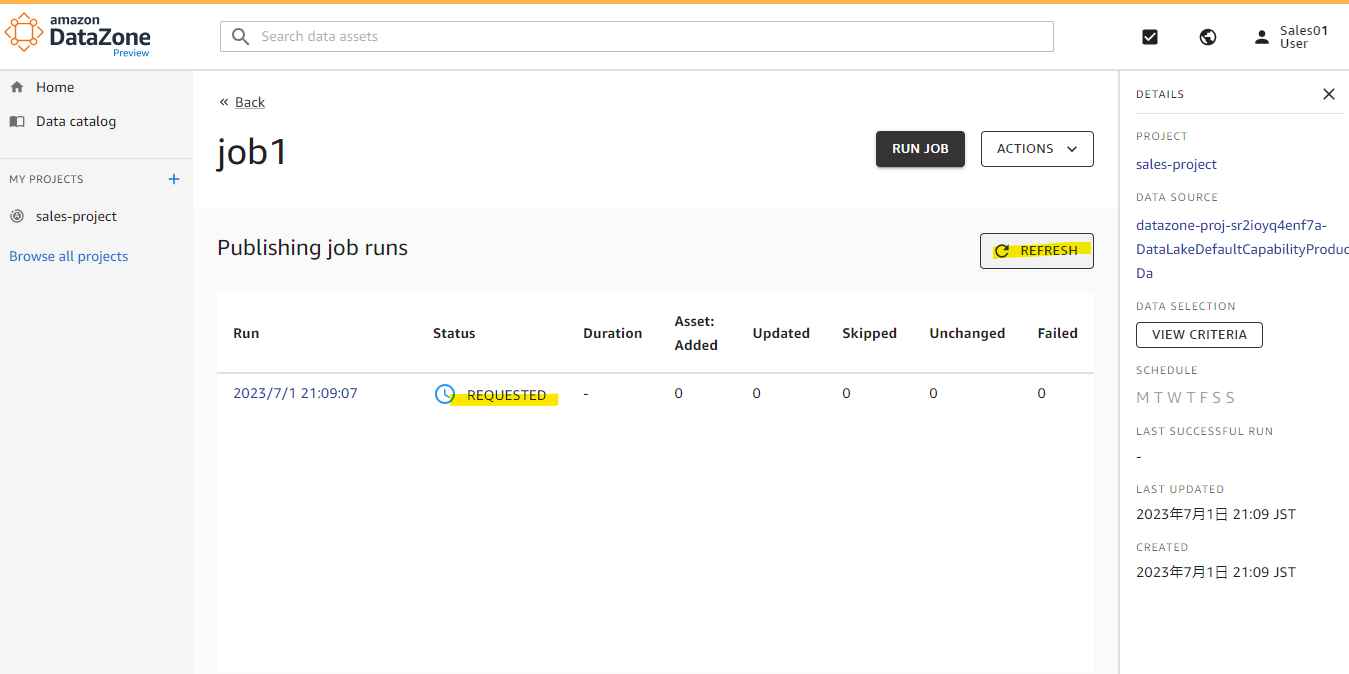Screen dimensions: 1349x674
Task: Focus the Search data assets field
Action: point(637,36)
